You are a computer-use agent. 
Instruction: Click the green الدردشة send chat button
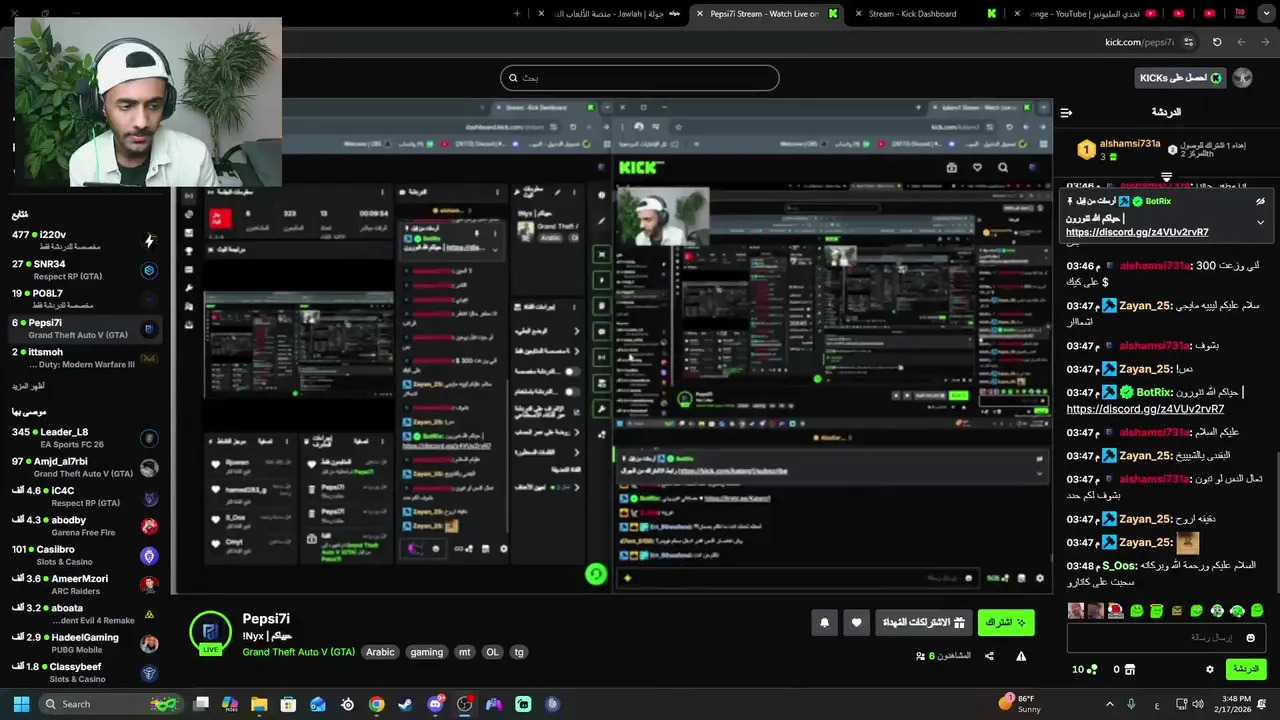[x=1245, y=669]
